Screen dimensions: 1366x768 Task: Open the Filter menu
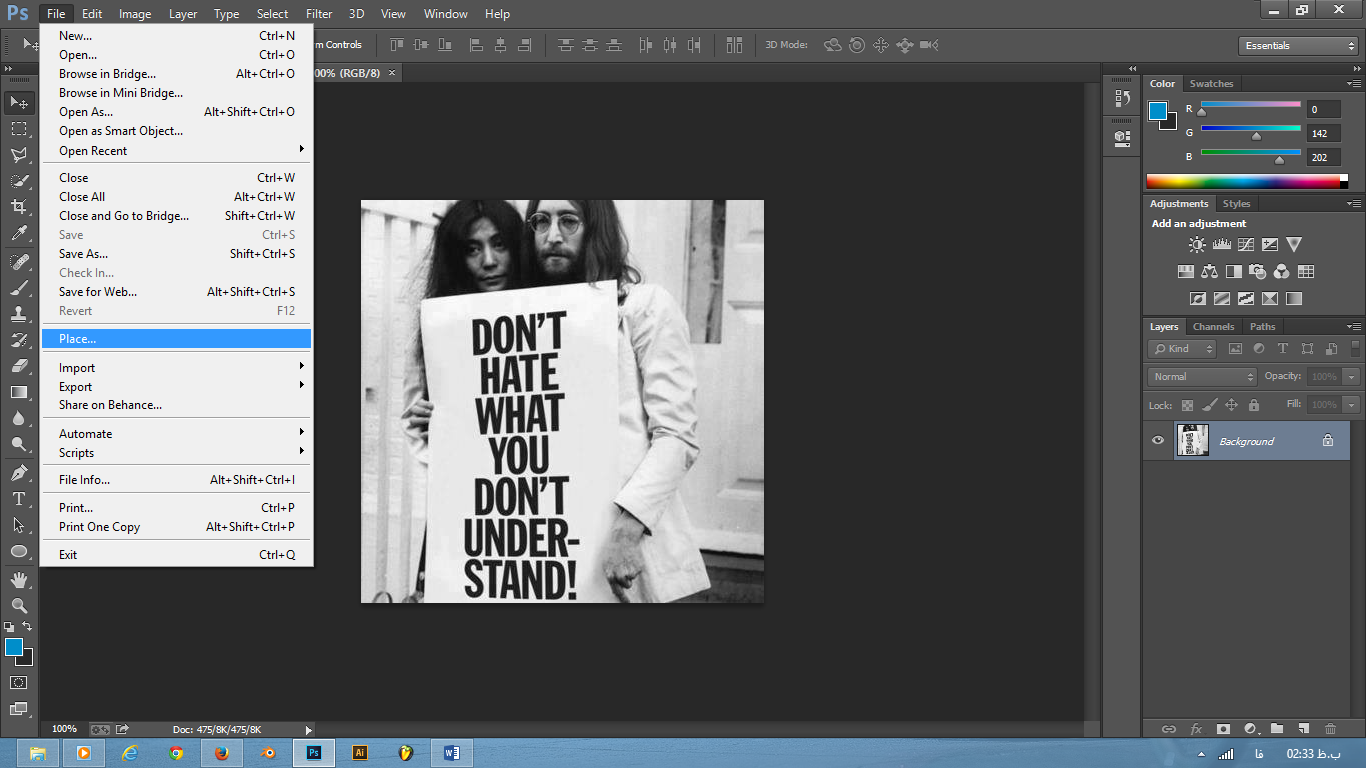[319, 14]
